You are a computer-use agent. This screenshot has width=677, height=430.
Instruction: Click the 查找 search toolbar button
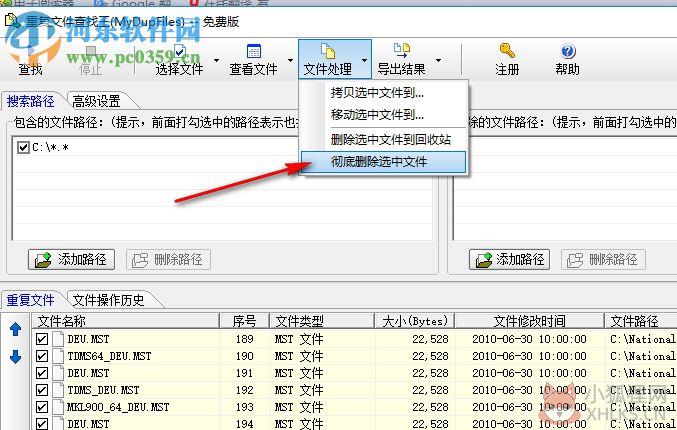30,60
